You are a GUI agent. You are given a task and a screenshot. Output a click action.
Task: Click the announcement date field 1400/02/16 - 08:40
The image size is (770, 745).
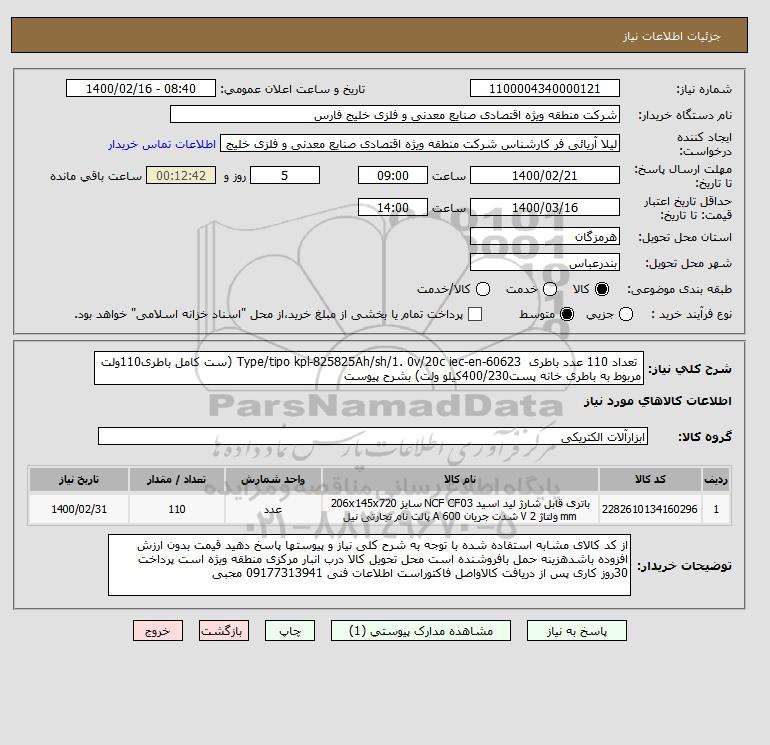(140, 88)
